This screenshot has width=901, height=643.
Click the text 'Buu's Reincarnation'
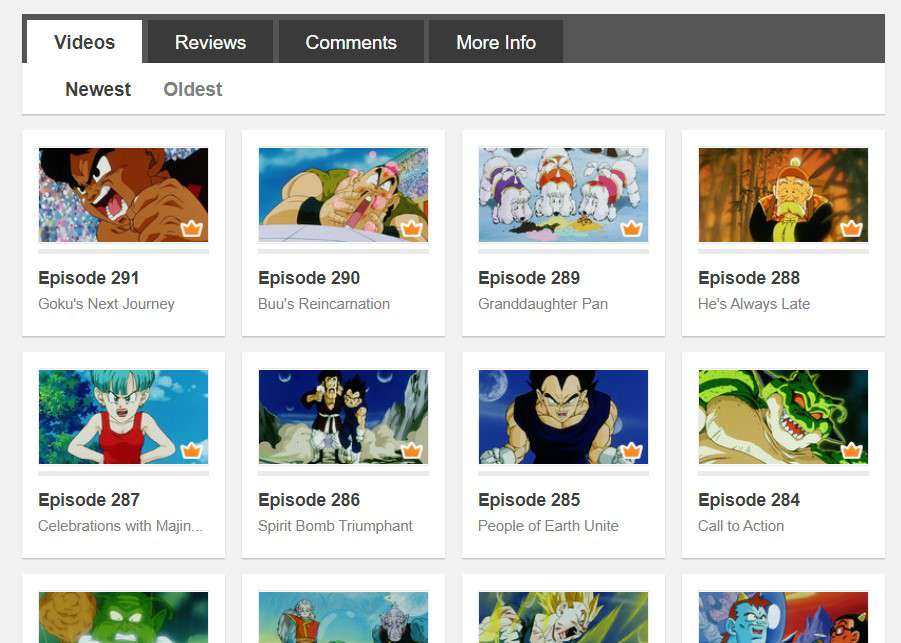[x=324, y=304]
